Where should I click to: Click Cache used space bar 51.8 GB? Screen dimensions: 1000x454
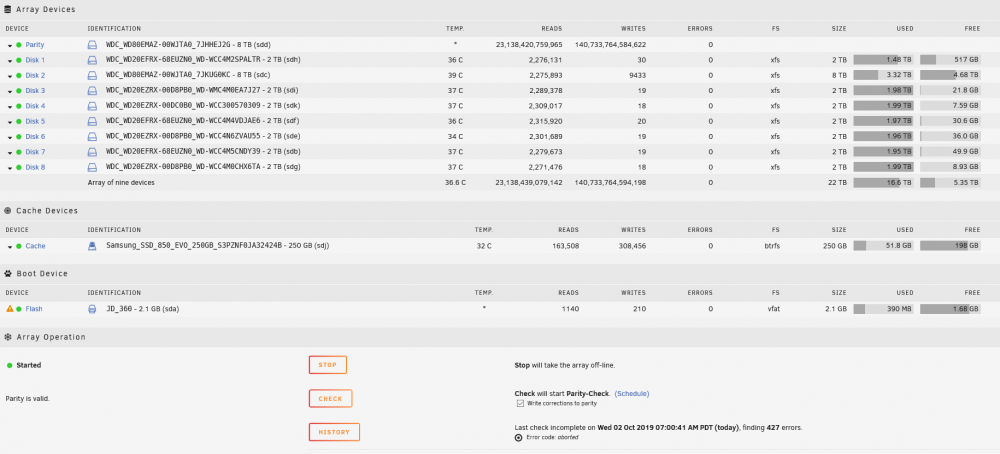pos(883,246)
